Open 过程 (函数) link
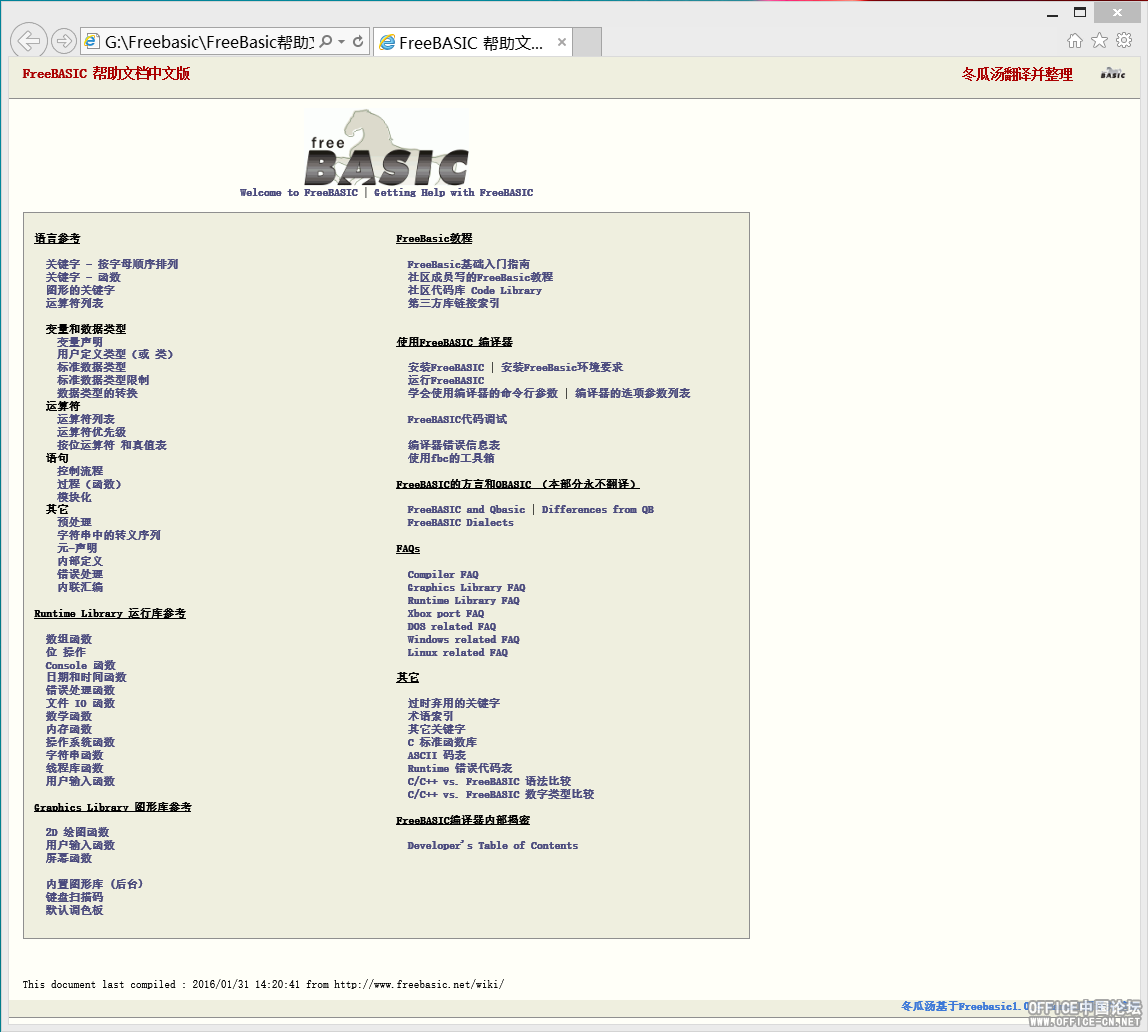The image size is (1148, 1032). point(89,484)
